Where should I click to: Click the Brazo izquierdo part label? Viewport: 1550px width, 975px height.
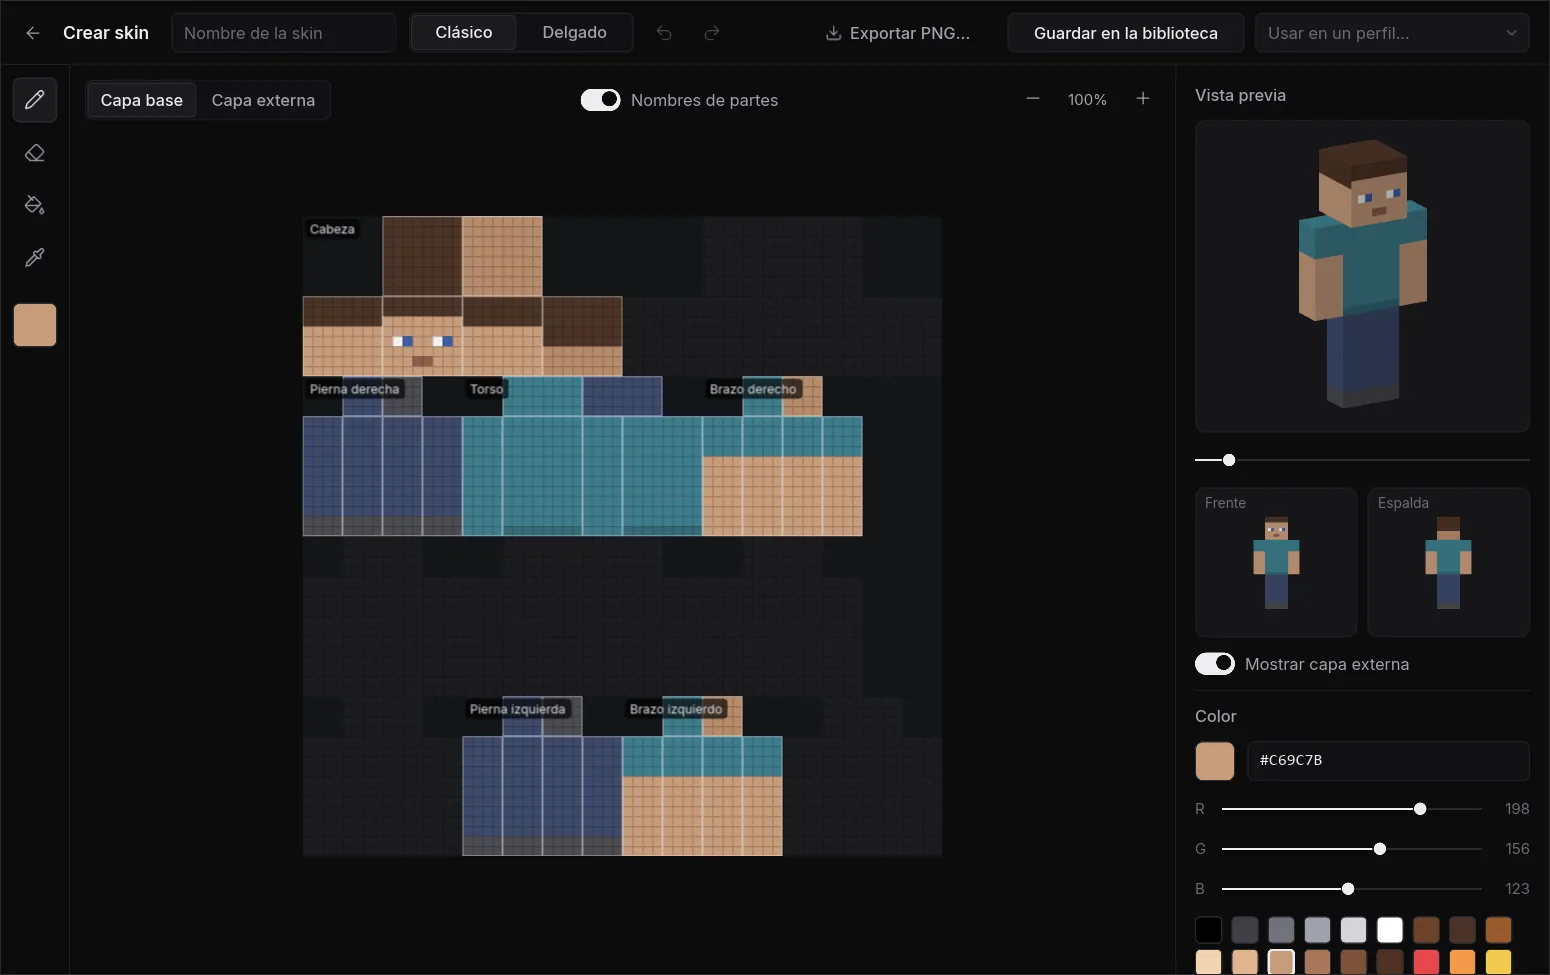676,709
